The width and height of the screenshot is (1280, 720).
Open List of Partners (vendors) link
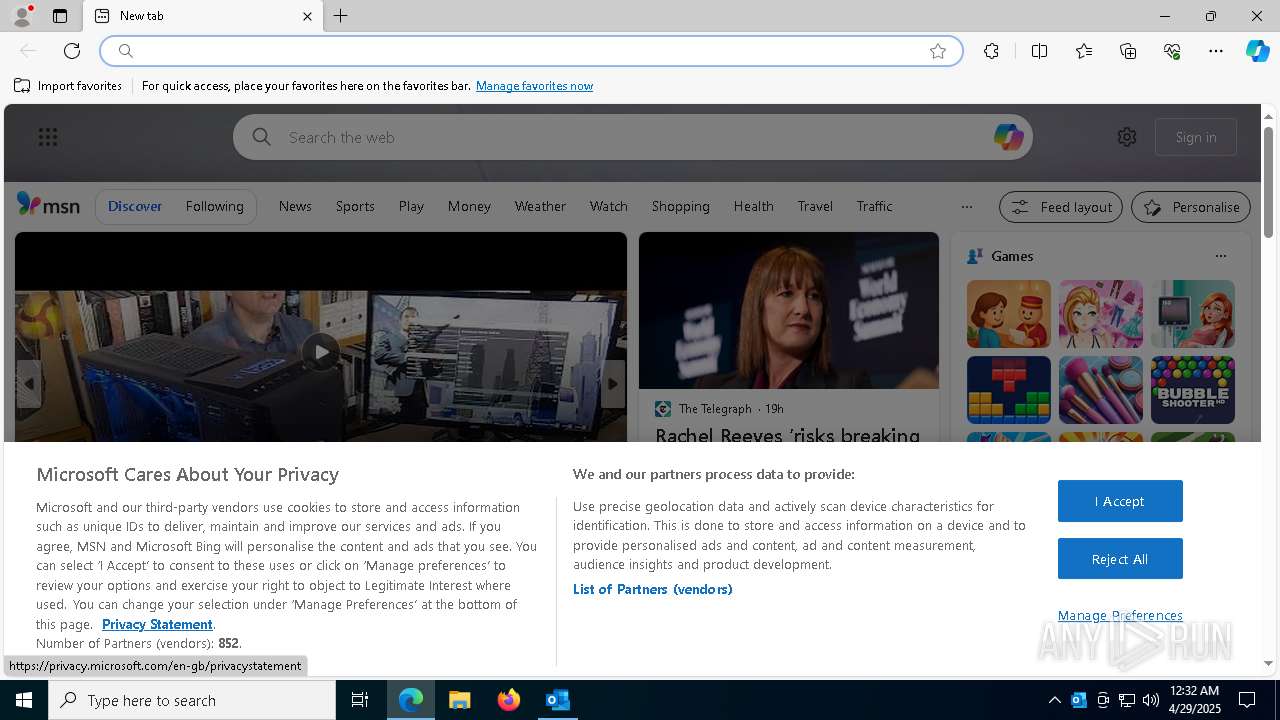[652, 589]
